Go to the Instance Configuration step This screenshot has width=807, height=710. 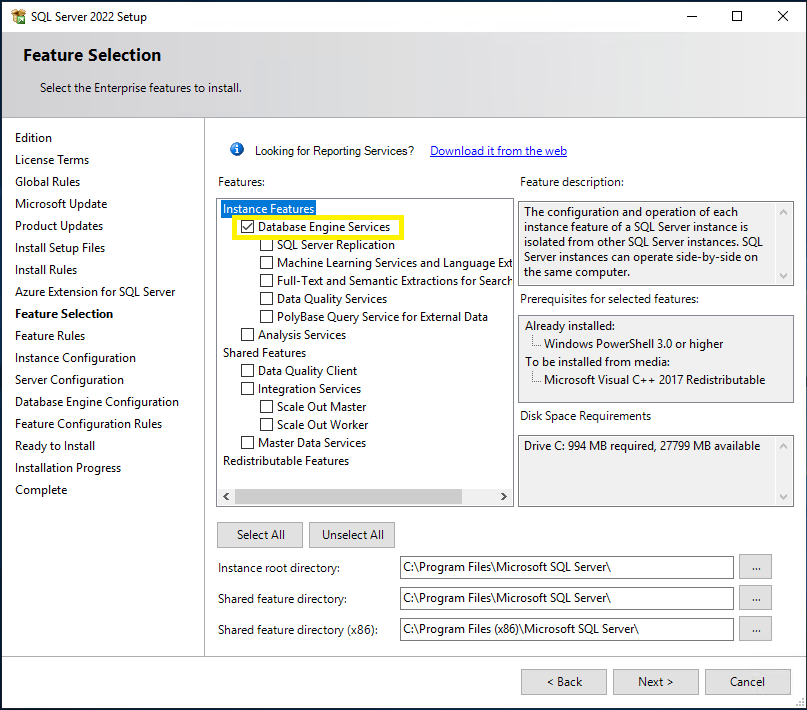pos(75,358)
